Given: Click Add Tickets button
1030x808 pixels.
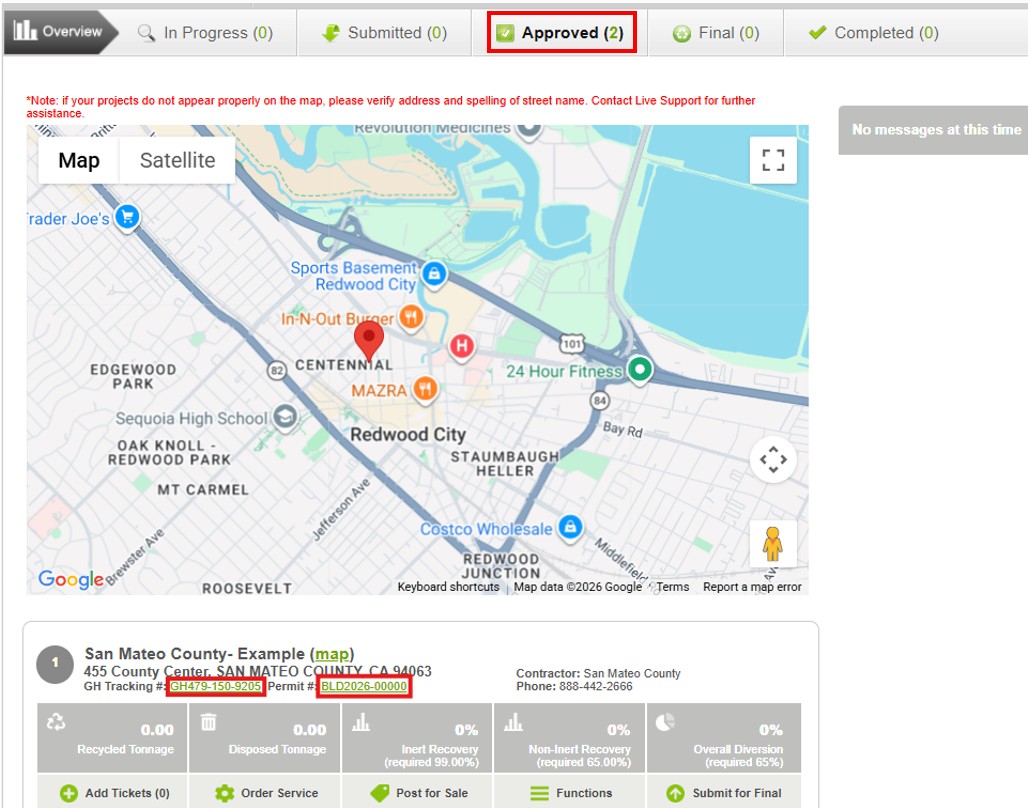Looking at the screenshot, I should [x=115, y=793].
